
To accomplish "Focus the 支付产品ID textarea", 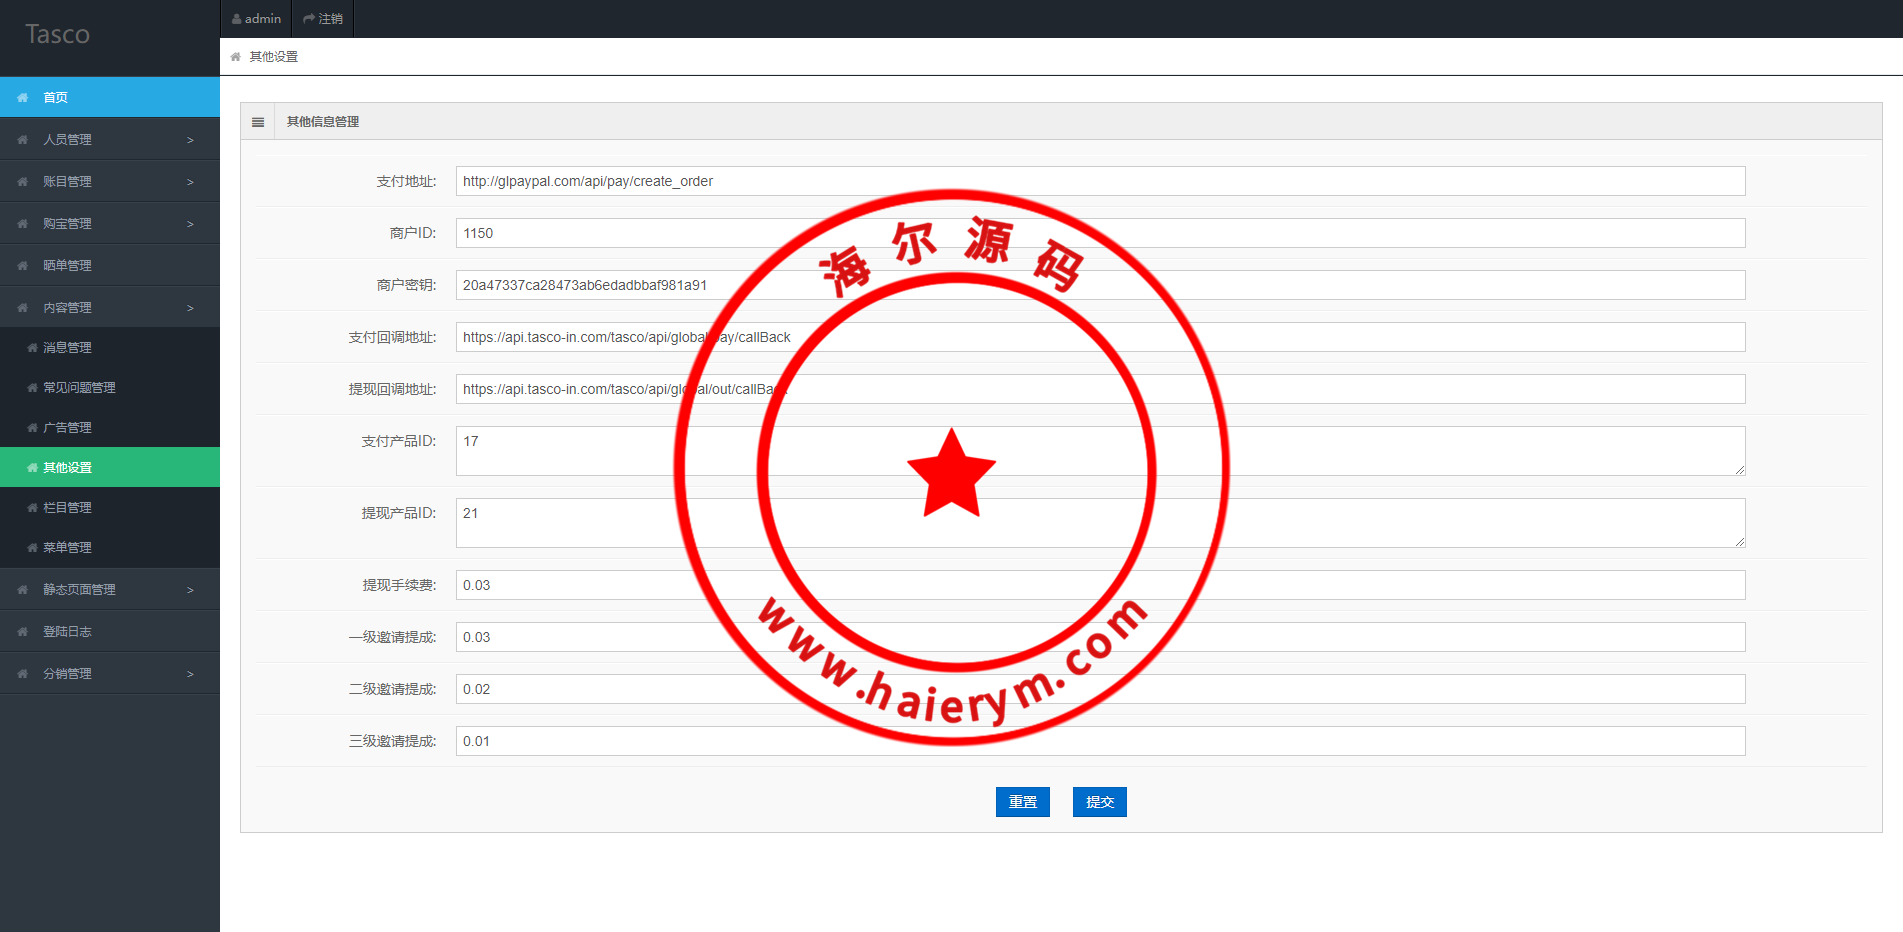I will 1100,451.
